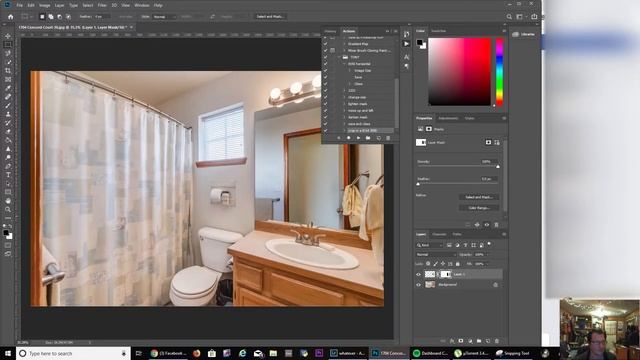Switch to the Channels tab
Screen dimensions: 640x360
(x=439, y=234)
